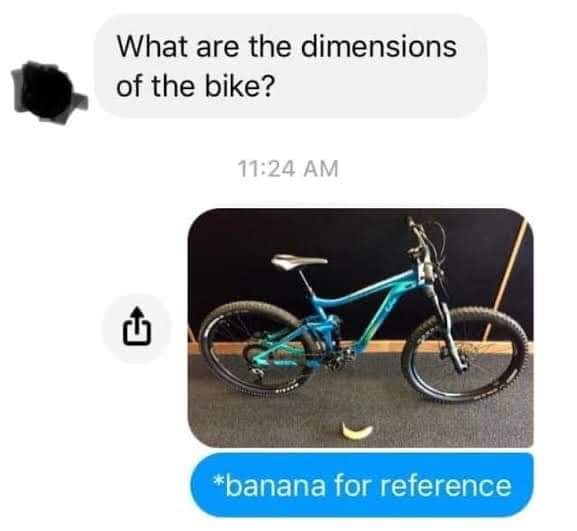Select the "What are the dimensions" message bubble
This screenshot has width=577, height=531.
coord(291,66)
